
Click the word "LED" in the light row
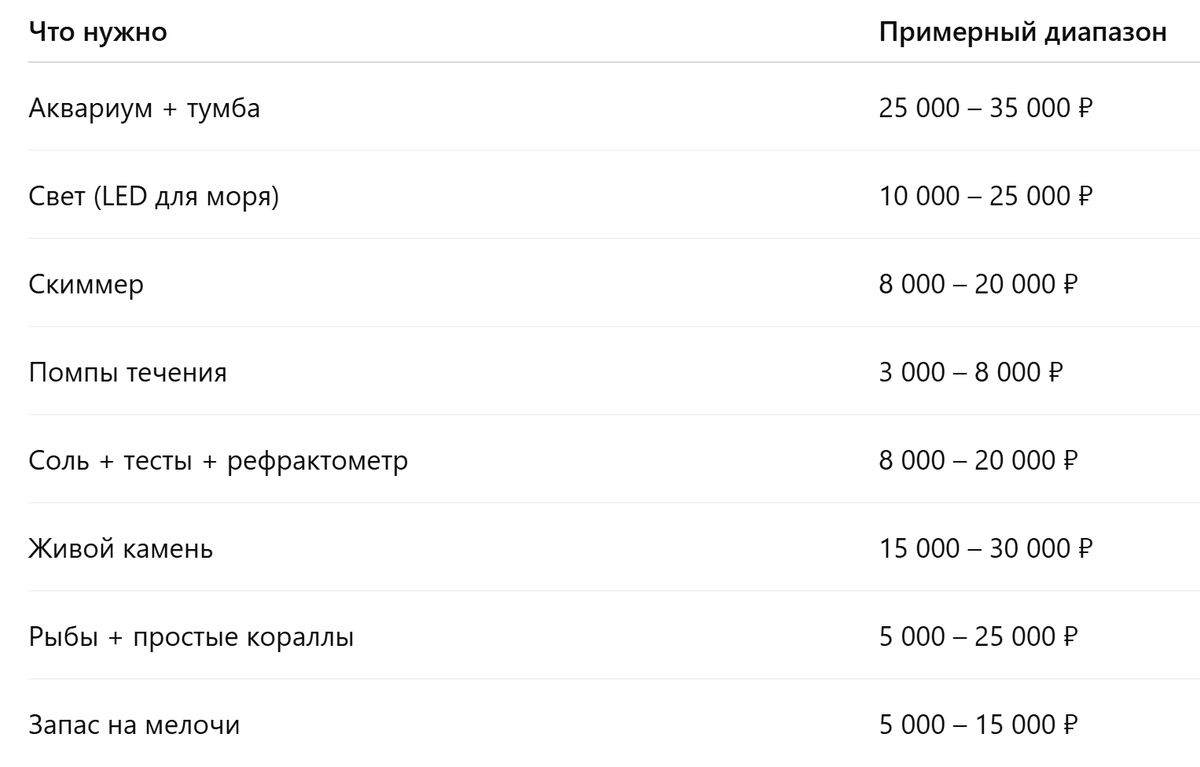pos(124,196)
